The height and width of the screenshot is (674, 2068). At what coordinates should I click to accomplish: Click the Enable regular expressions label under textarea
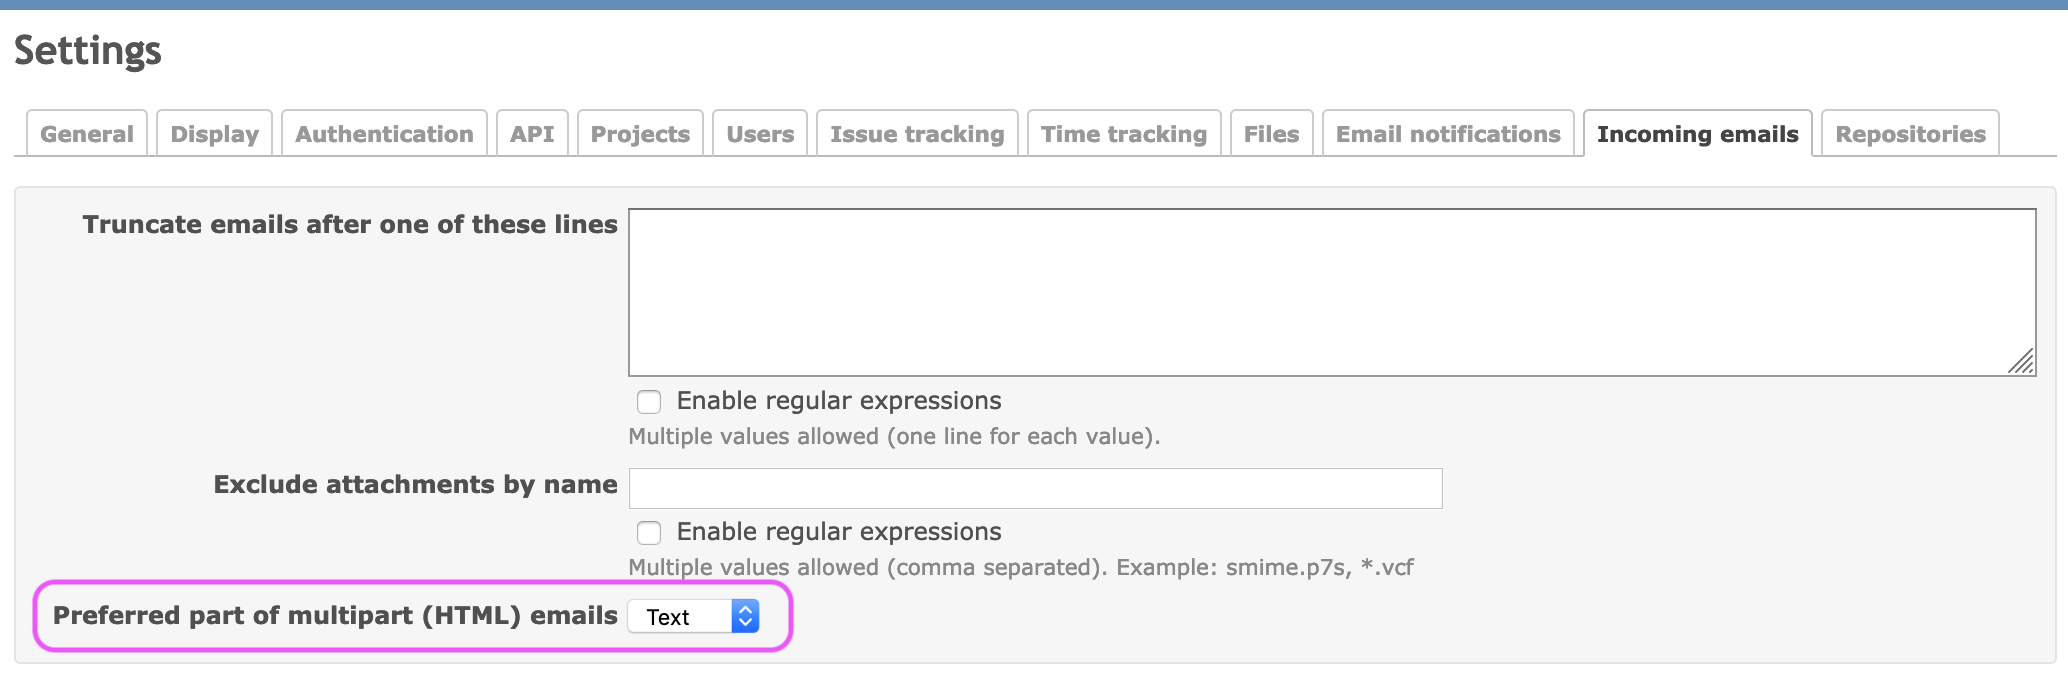click(839, 401)
